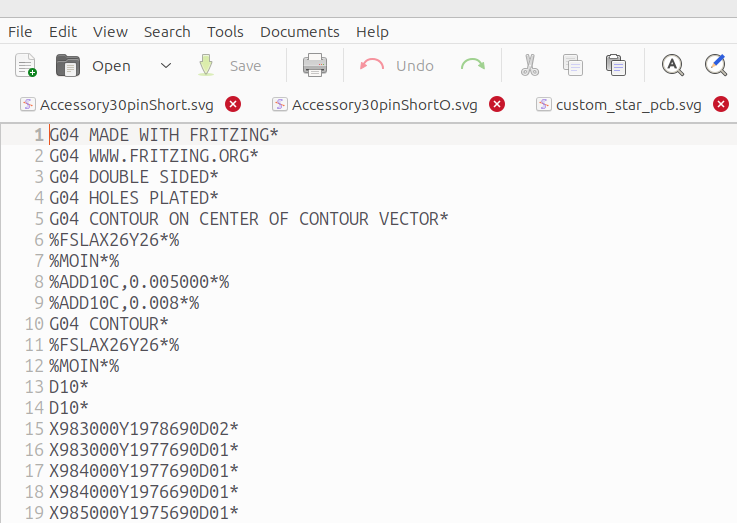
Task: Click the New document icon
Action: point(26,66)
